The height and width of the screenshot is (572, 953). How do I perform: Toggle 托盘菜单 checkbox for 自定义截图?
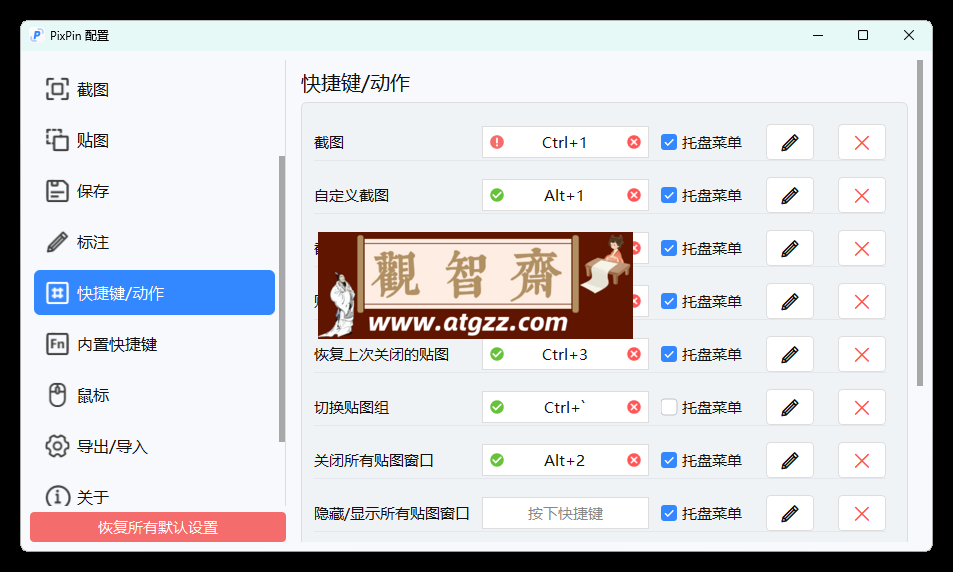(669, 195)
